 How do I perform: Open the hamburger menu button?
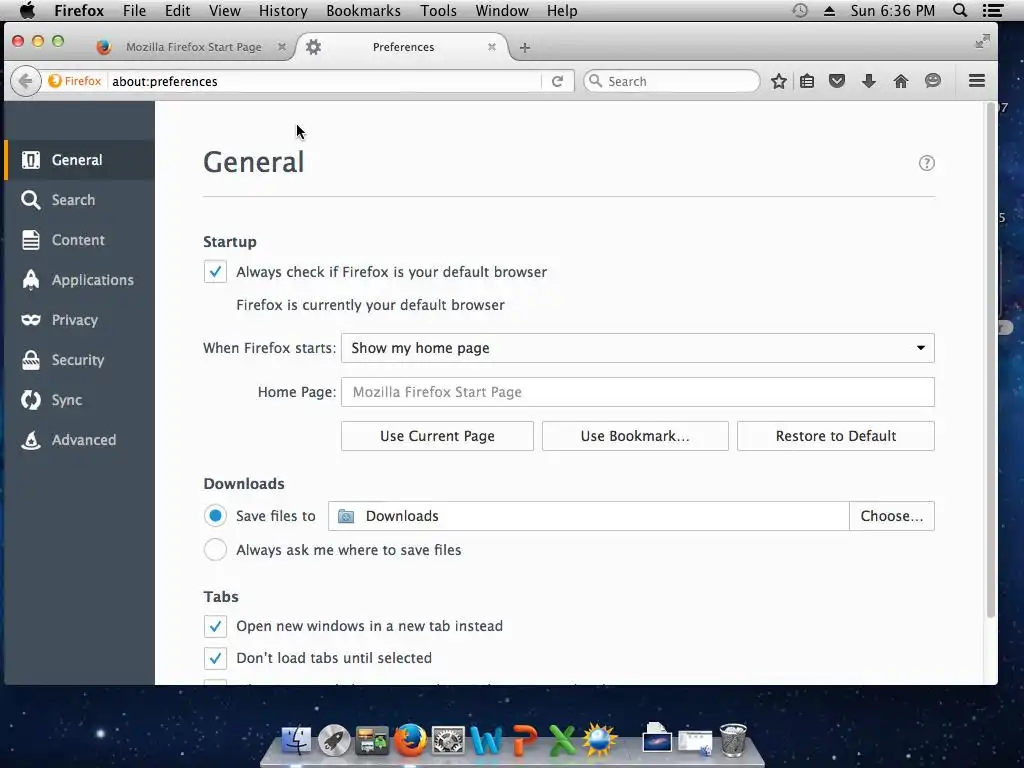click(976, 80)
